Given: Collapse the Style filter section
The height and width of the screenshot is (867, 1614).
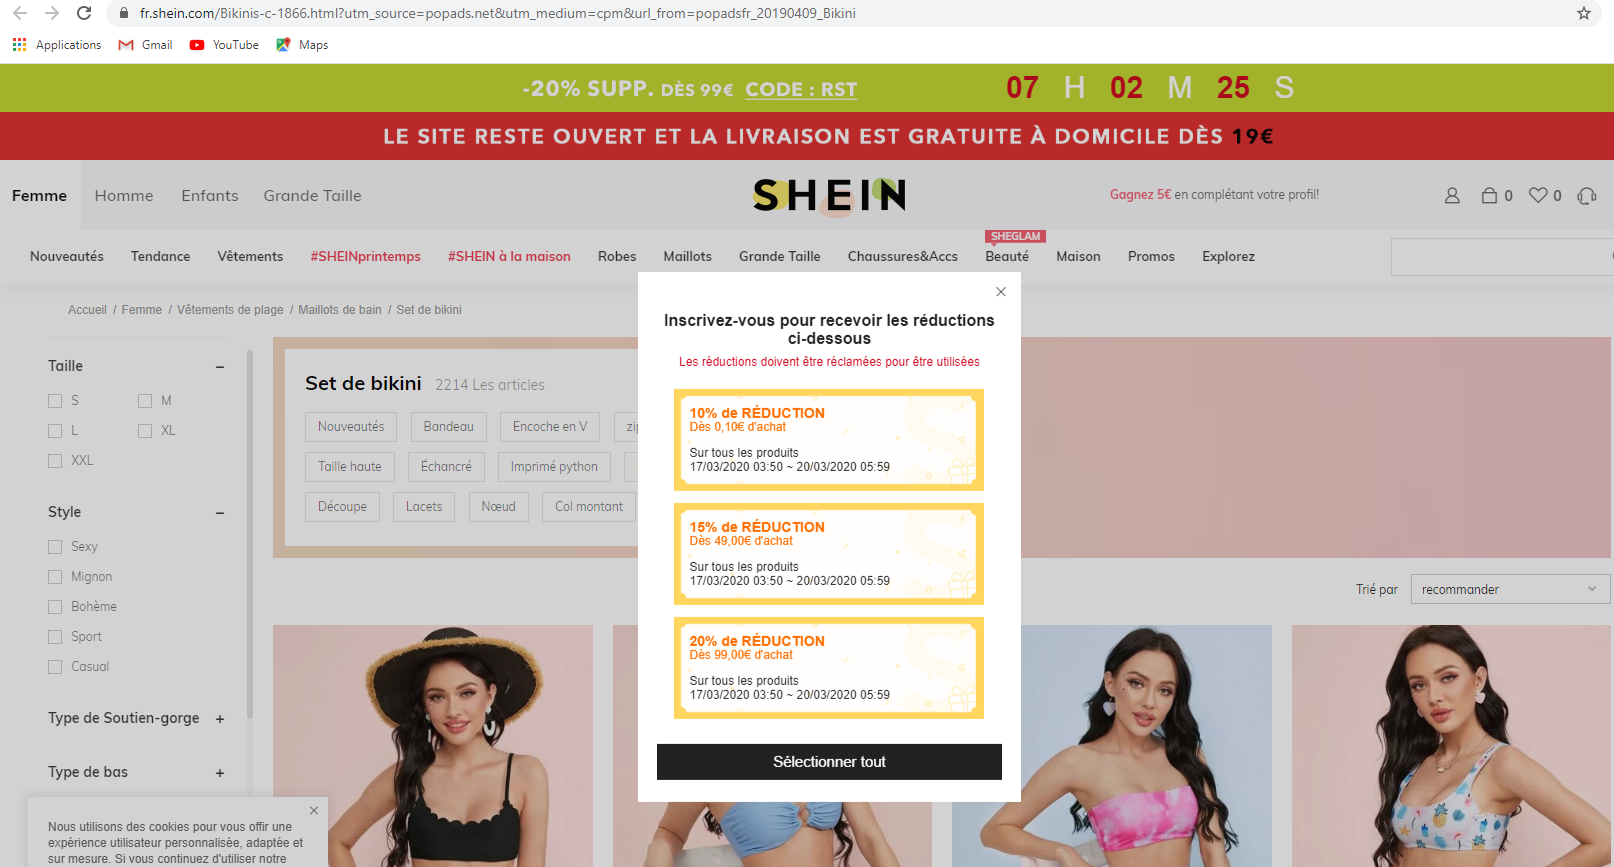Looking at the screenshot, I should point(220,513).
